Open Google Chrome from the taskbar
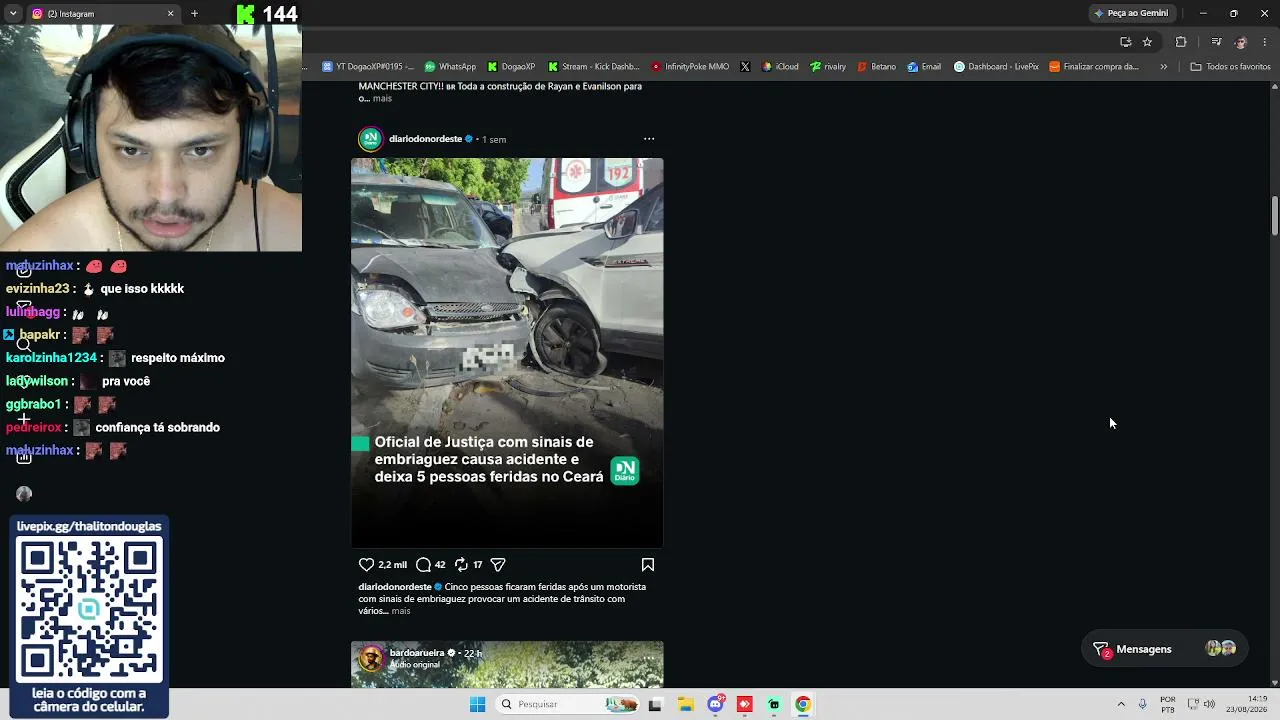The height and width of the screenshot is (720, 1280). (802, 704)
